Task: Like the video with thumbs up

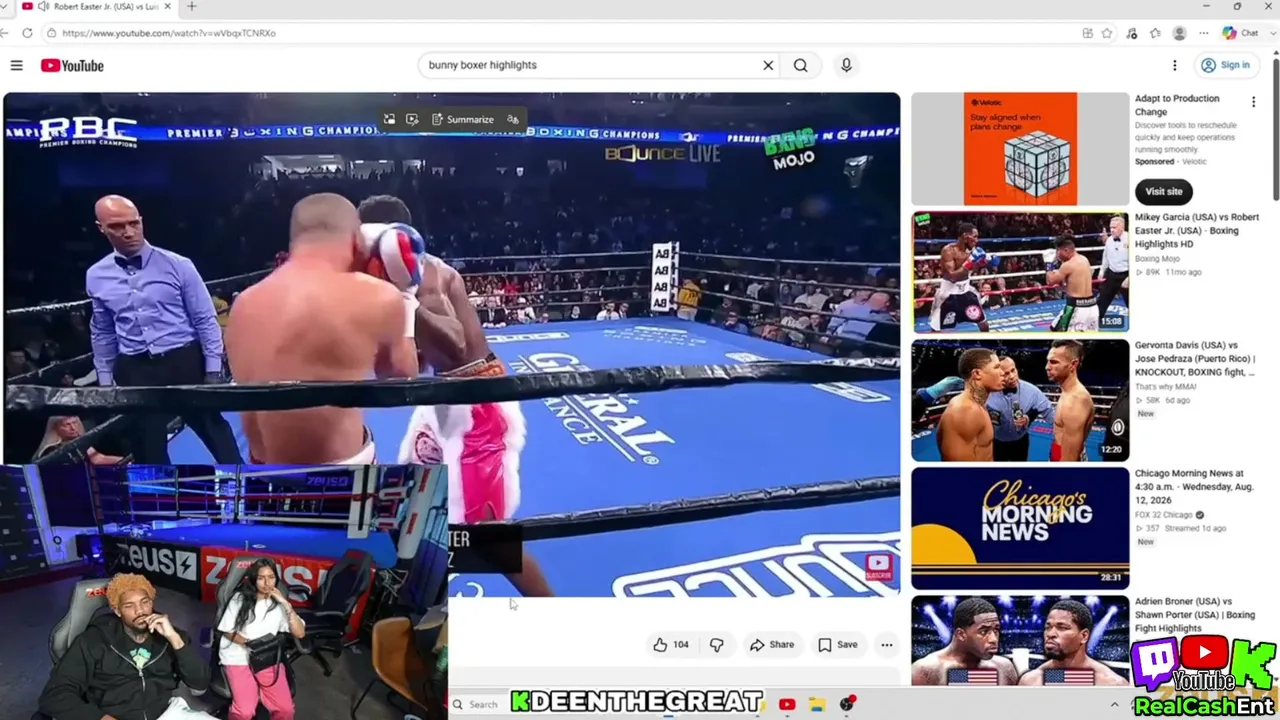Action: click(671, 645)
